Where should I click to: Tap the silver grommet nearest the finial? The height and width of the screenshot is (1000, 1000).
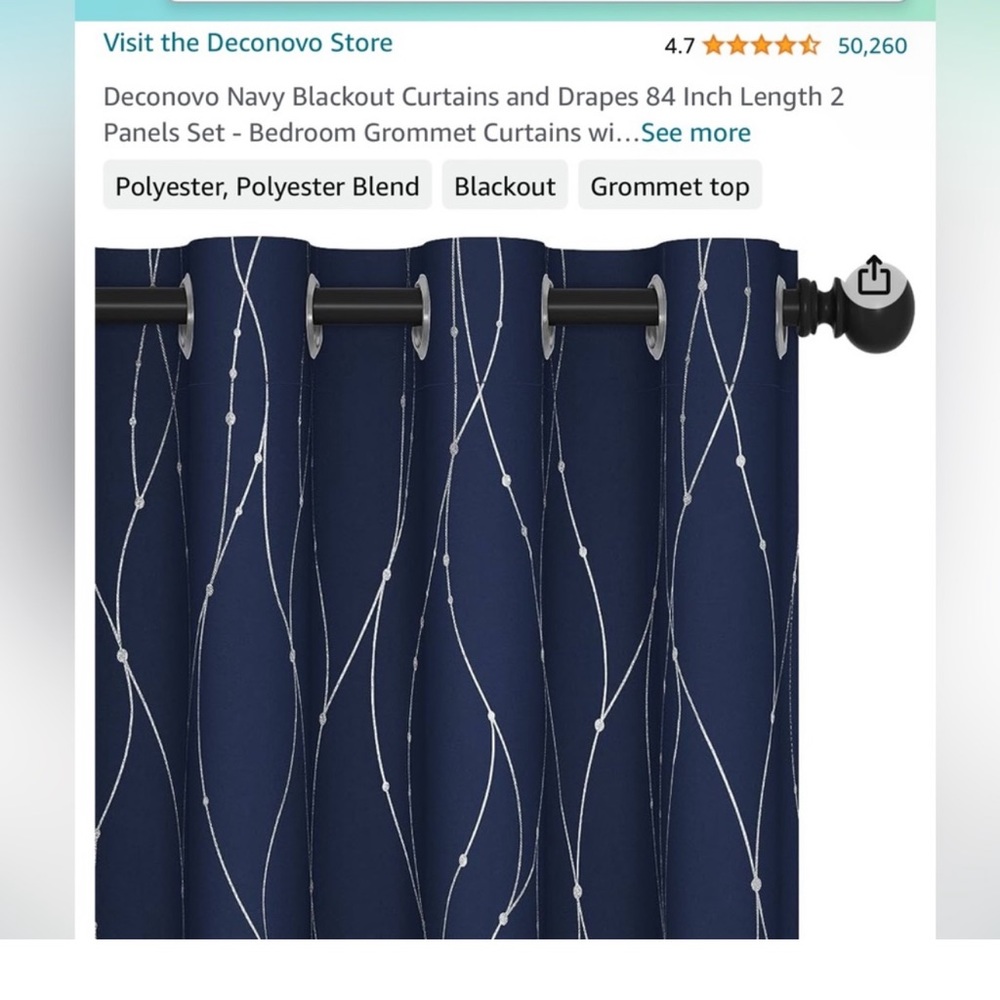click(781, 317)
